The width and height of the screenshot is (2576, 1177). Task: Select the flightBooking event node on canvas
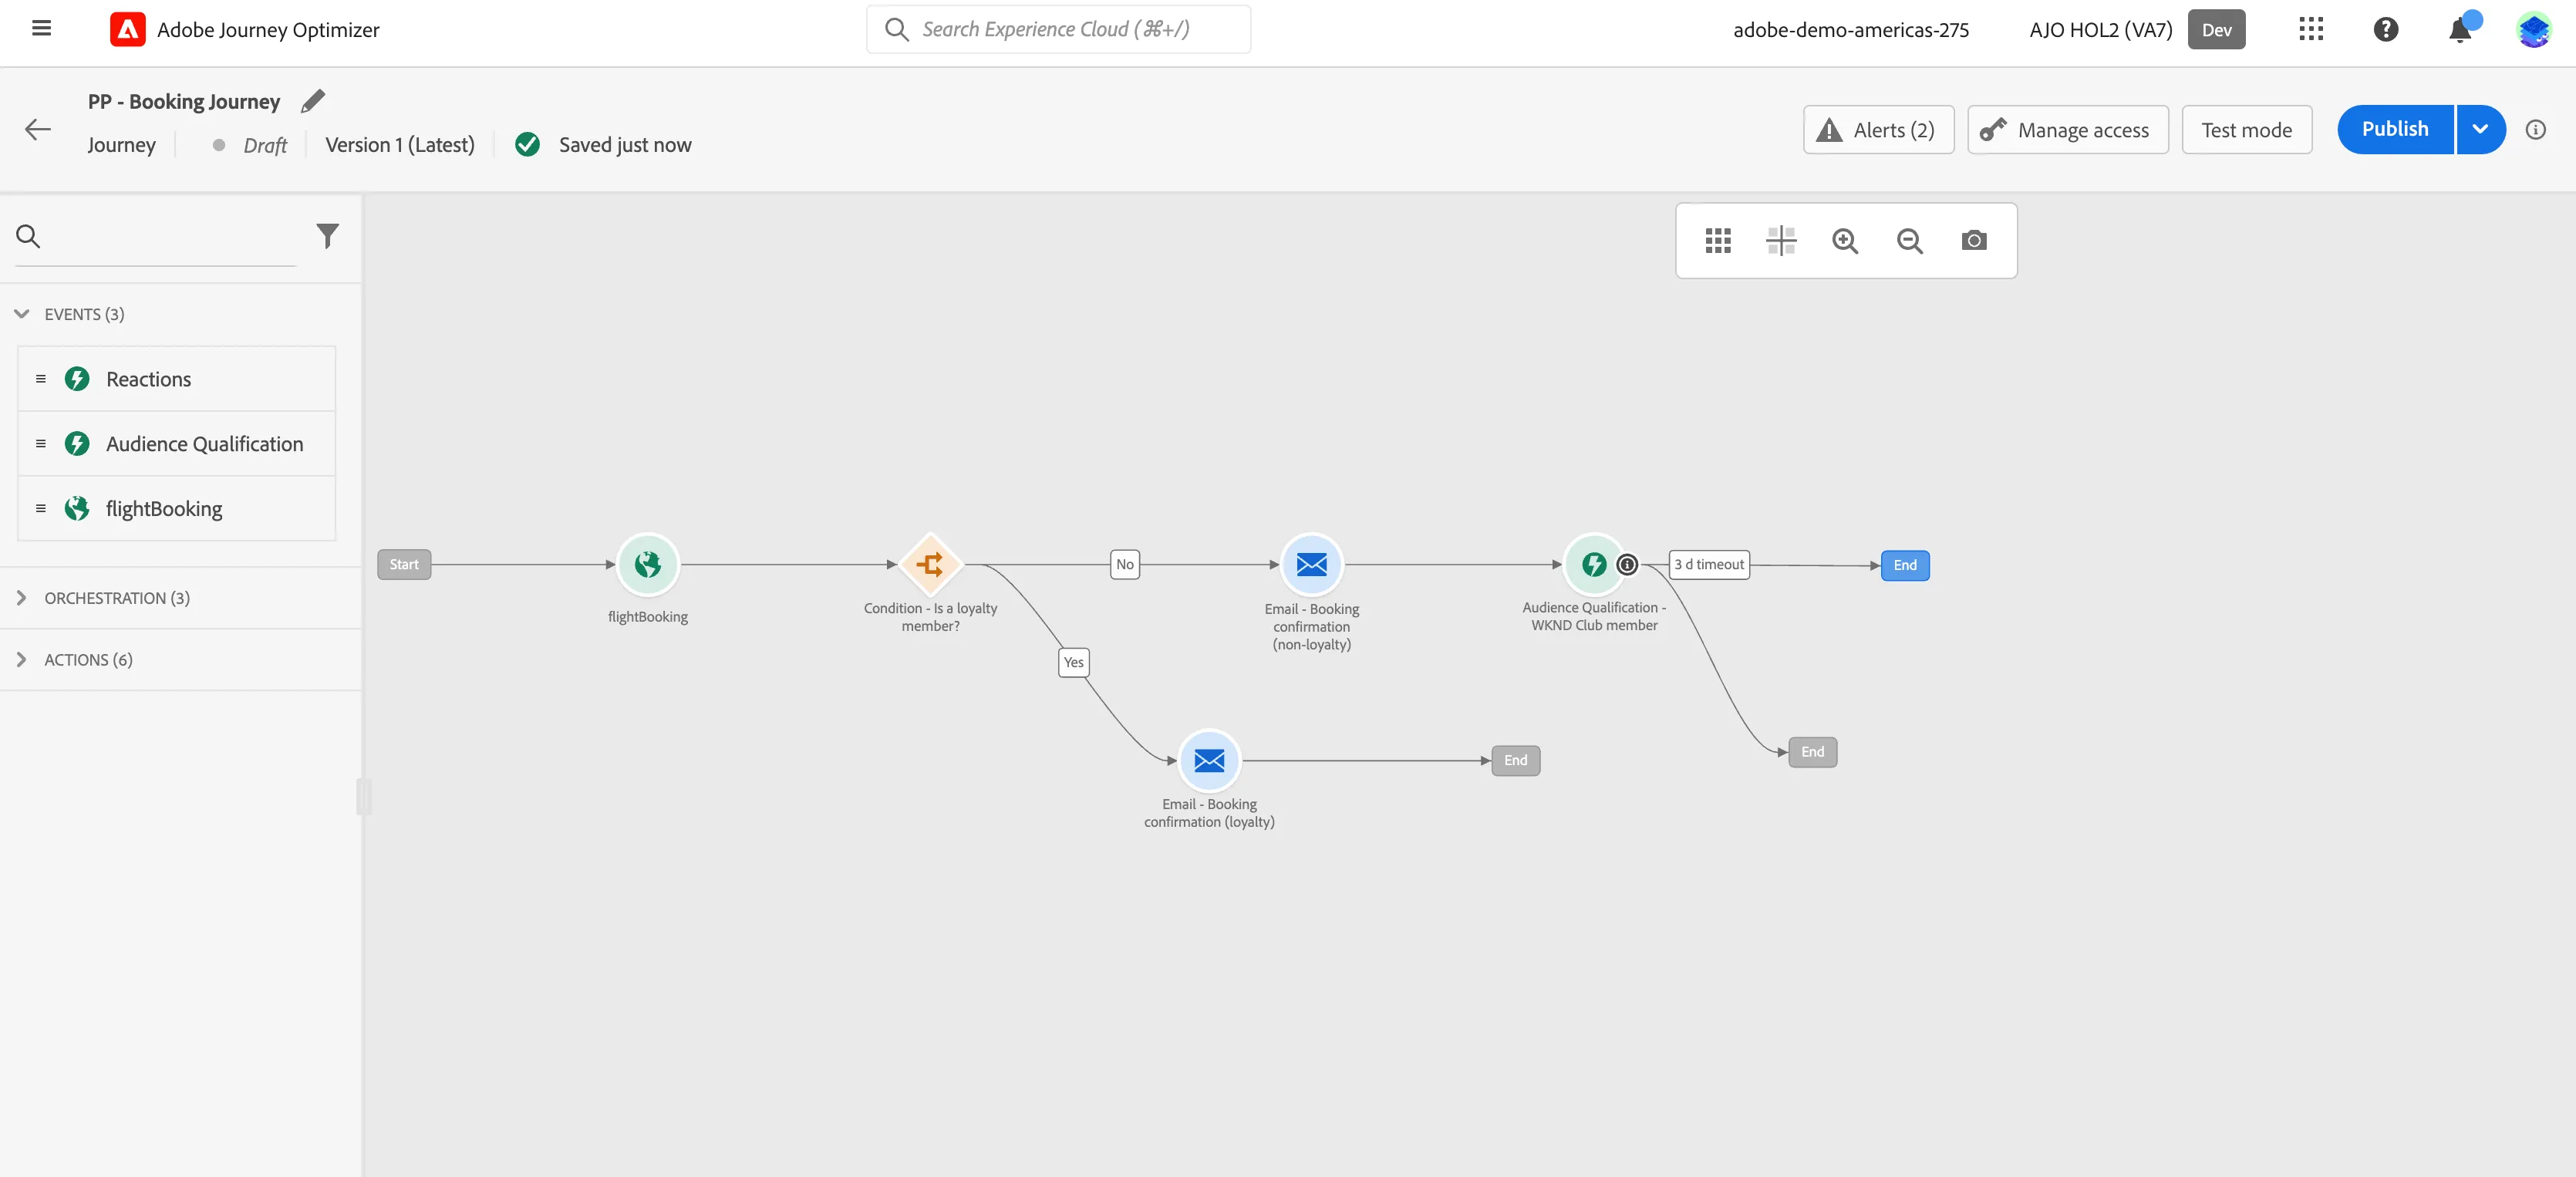click(648, 564)
